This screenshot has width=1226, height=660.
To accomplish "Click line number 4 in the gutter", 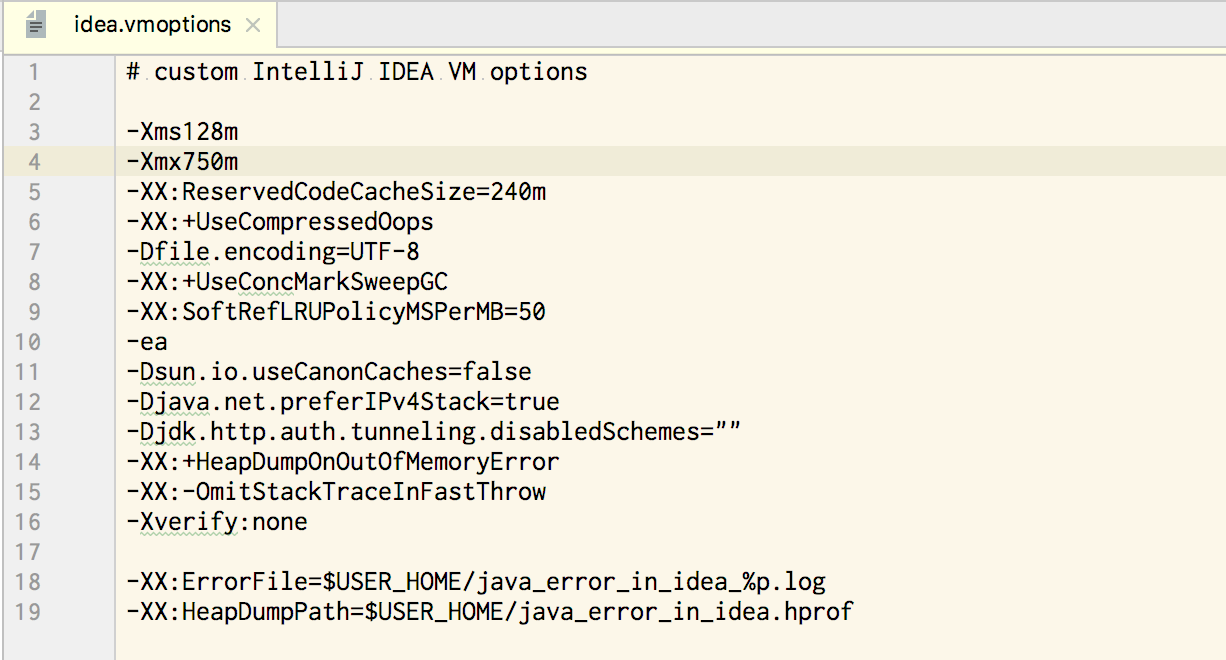I will click(x=34, y=161).
